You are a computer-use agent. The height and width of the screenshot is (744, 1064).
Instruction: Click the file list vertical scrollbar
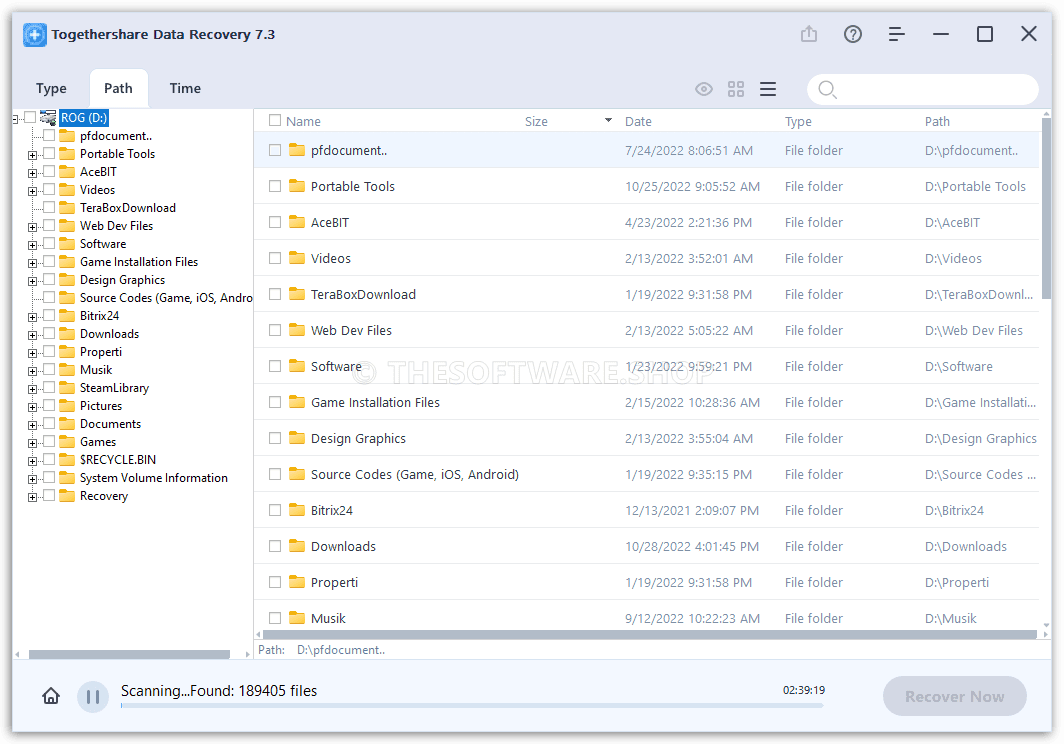(x=1046, y=207)
